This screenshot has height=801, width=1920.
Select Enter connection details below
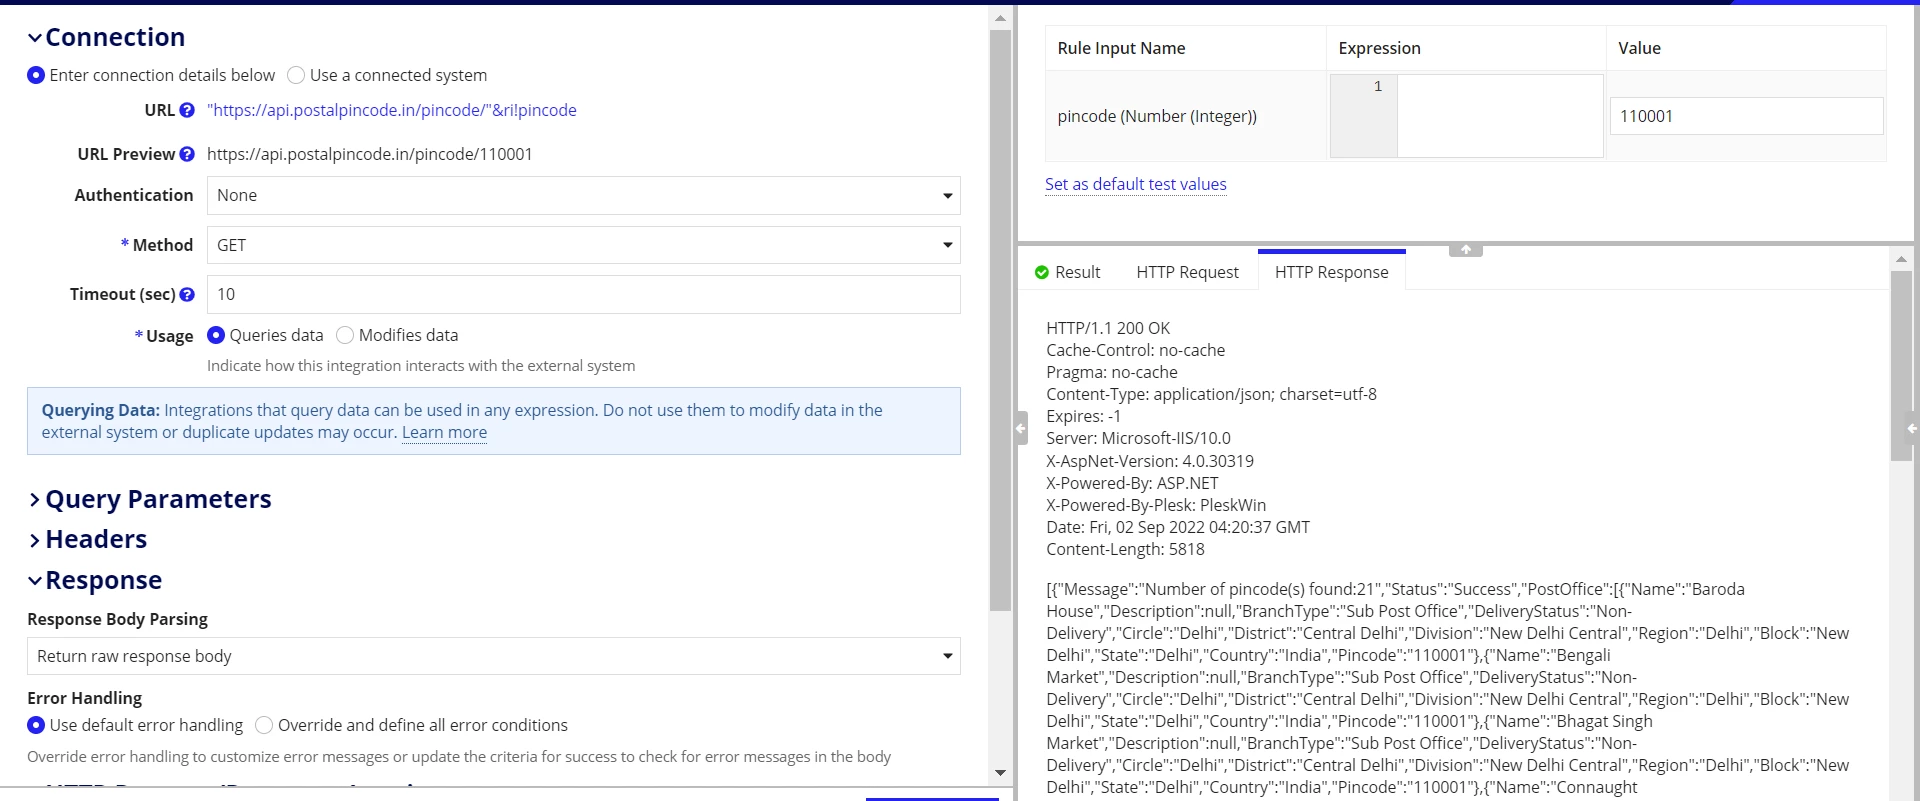click(x=36, y=75)
